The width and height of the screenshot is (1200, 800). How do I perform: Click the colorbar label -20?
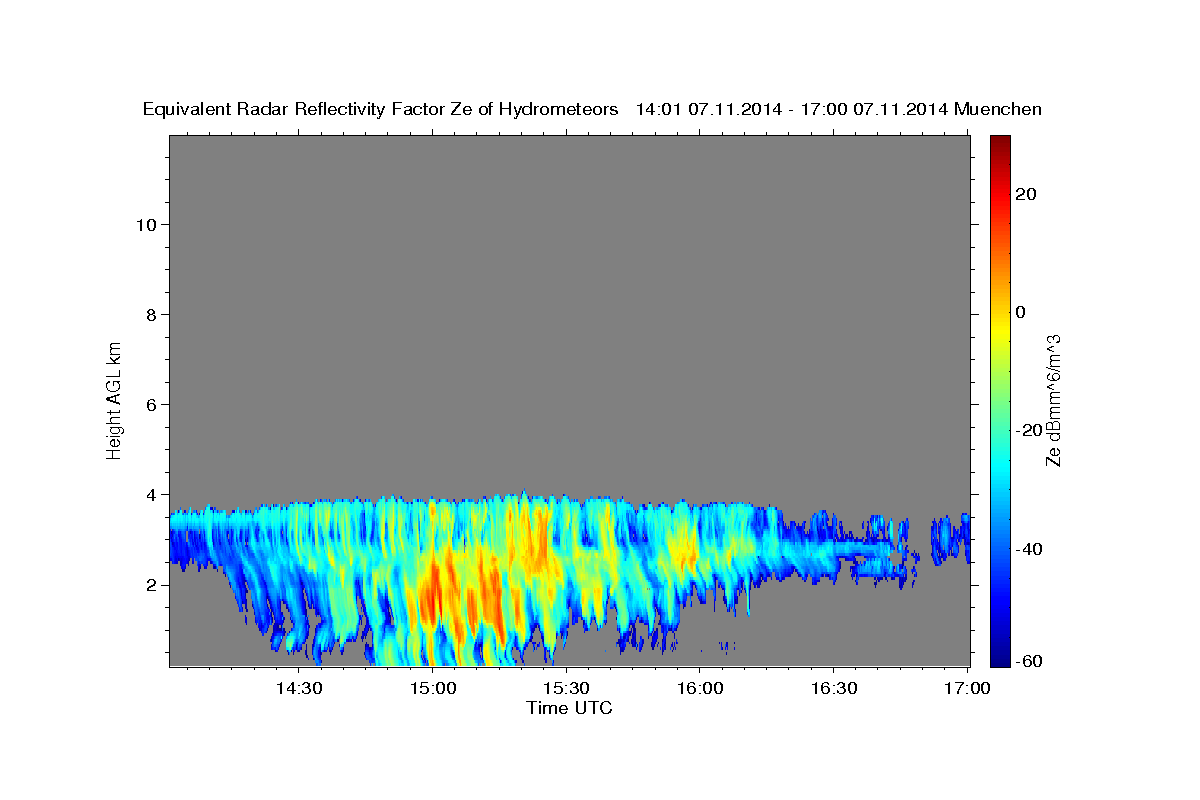(x=1027, y=431)
